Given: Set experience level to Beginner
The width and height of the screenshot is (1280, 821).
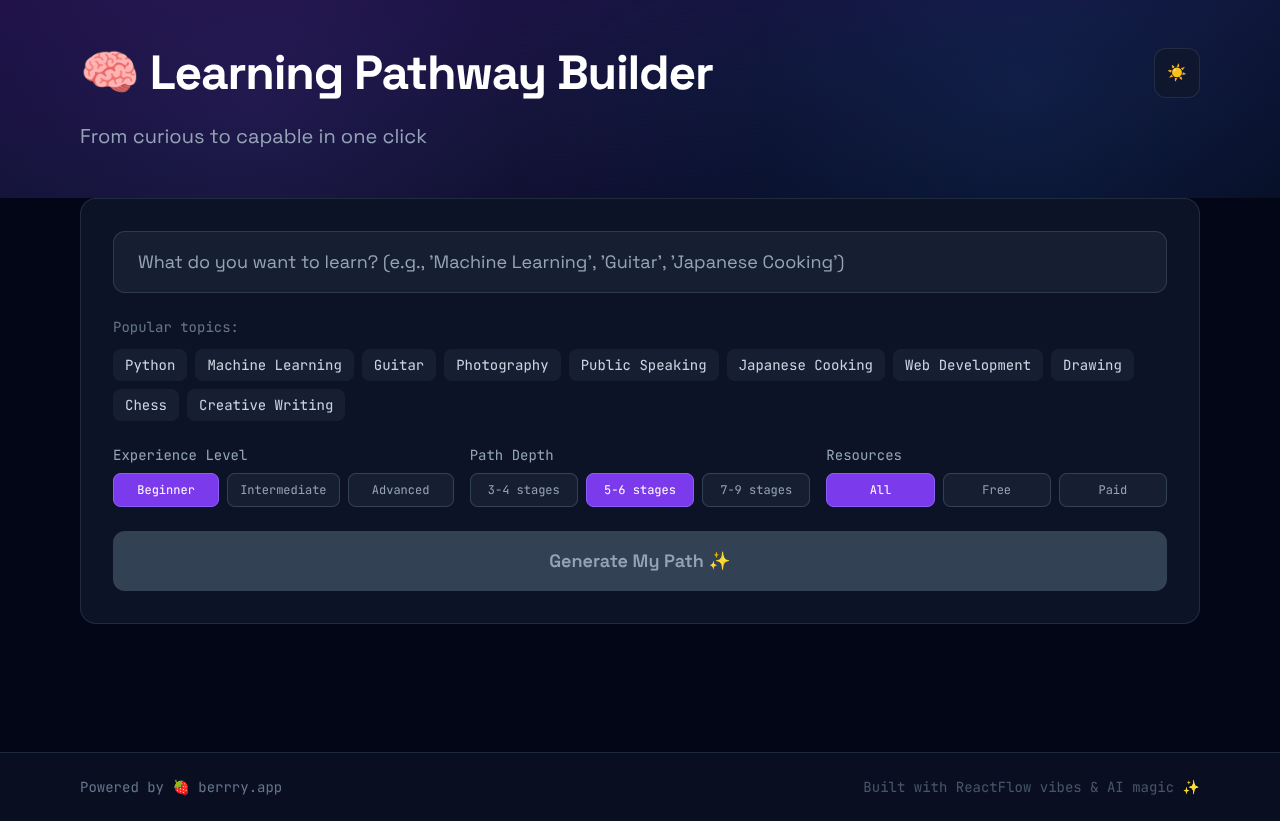Looking at the screenshot, I should point(166,490).
